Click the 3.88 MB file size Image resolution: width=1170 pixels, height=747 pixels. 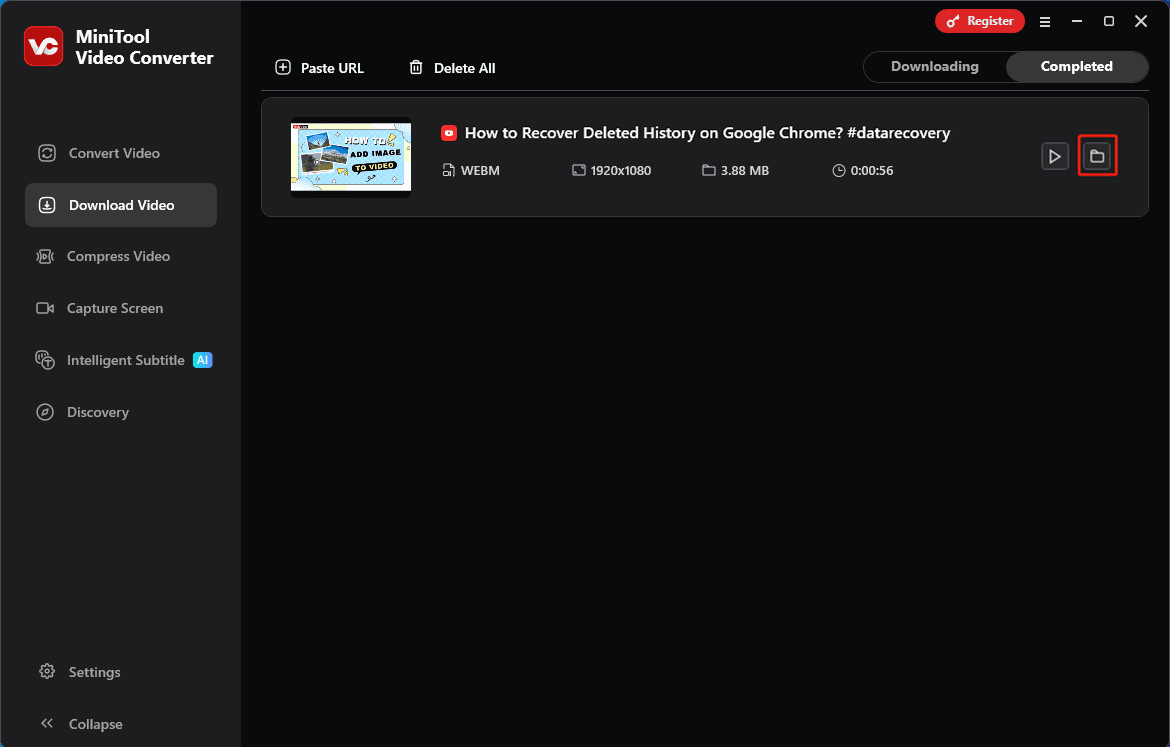744,171
